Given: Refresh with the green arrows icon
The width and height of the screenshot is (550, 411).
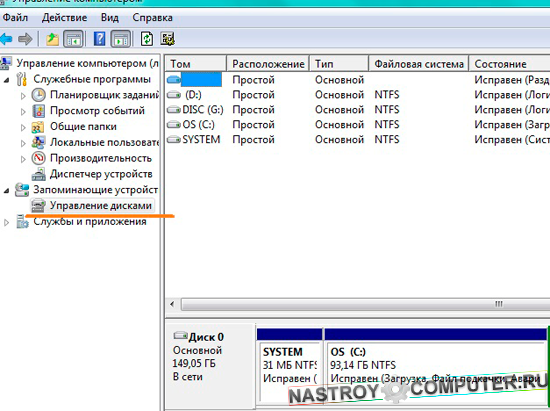Looking at the screenshot, I should tap(147, 39).
